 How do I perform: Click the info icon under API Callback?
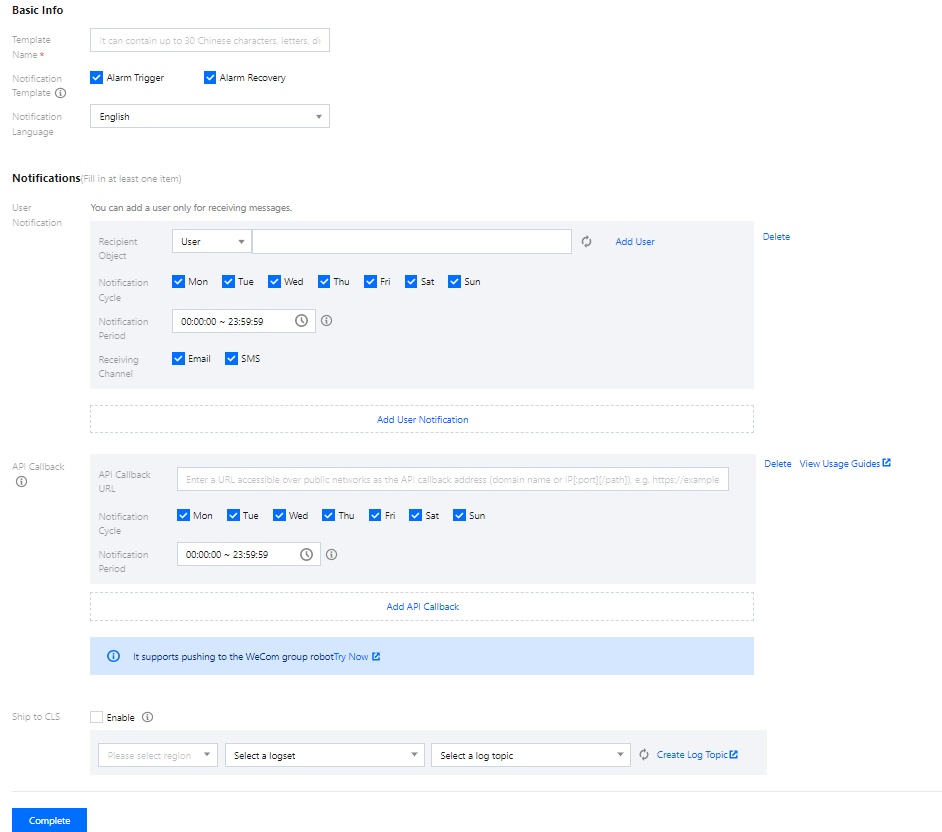tap(21, 482)
